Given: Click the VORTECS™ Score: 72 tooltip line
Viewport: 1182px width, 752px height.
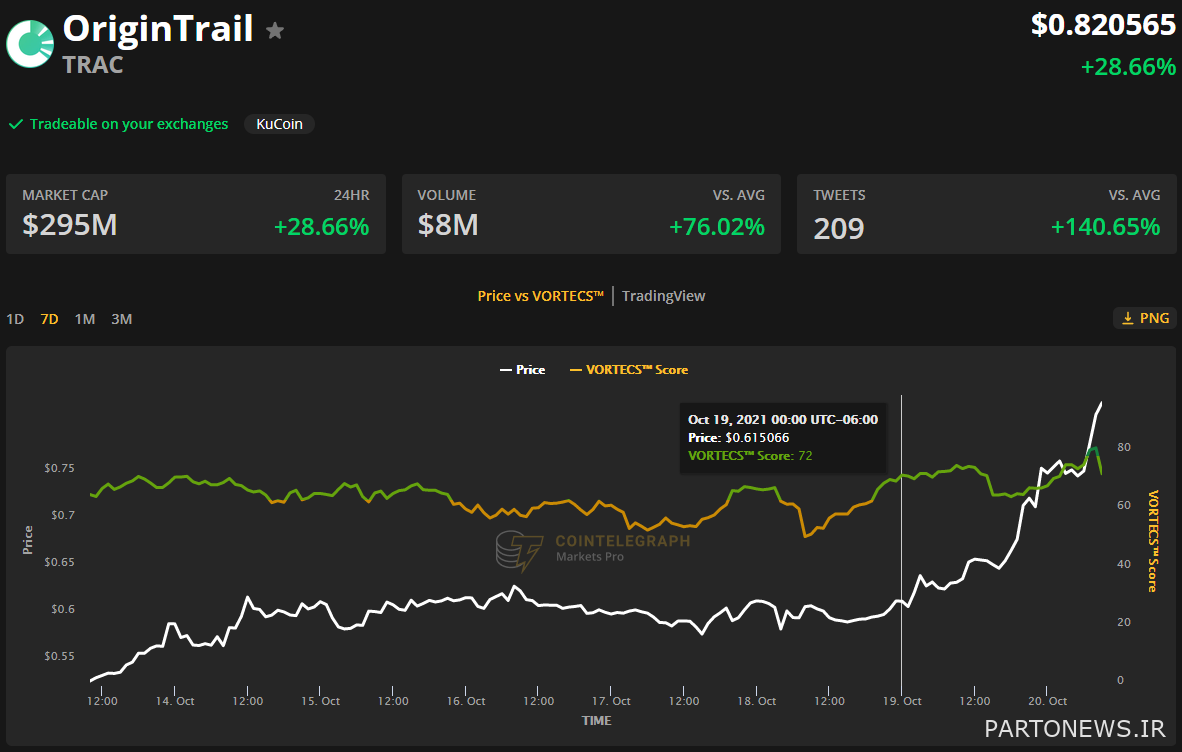Looking at the screenshot, I should pos(750,456).
